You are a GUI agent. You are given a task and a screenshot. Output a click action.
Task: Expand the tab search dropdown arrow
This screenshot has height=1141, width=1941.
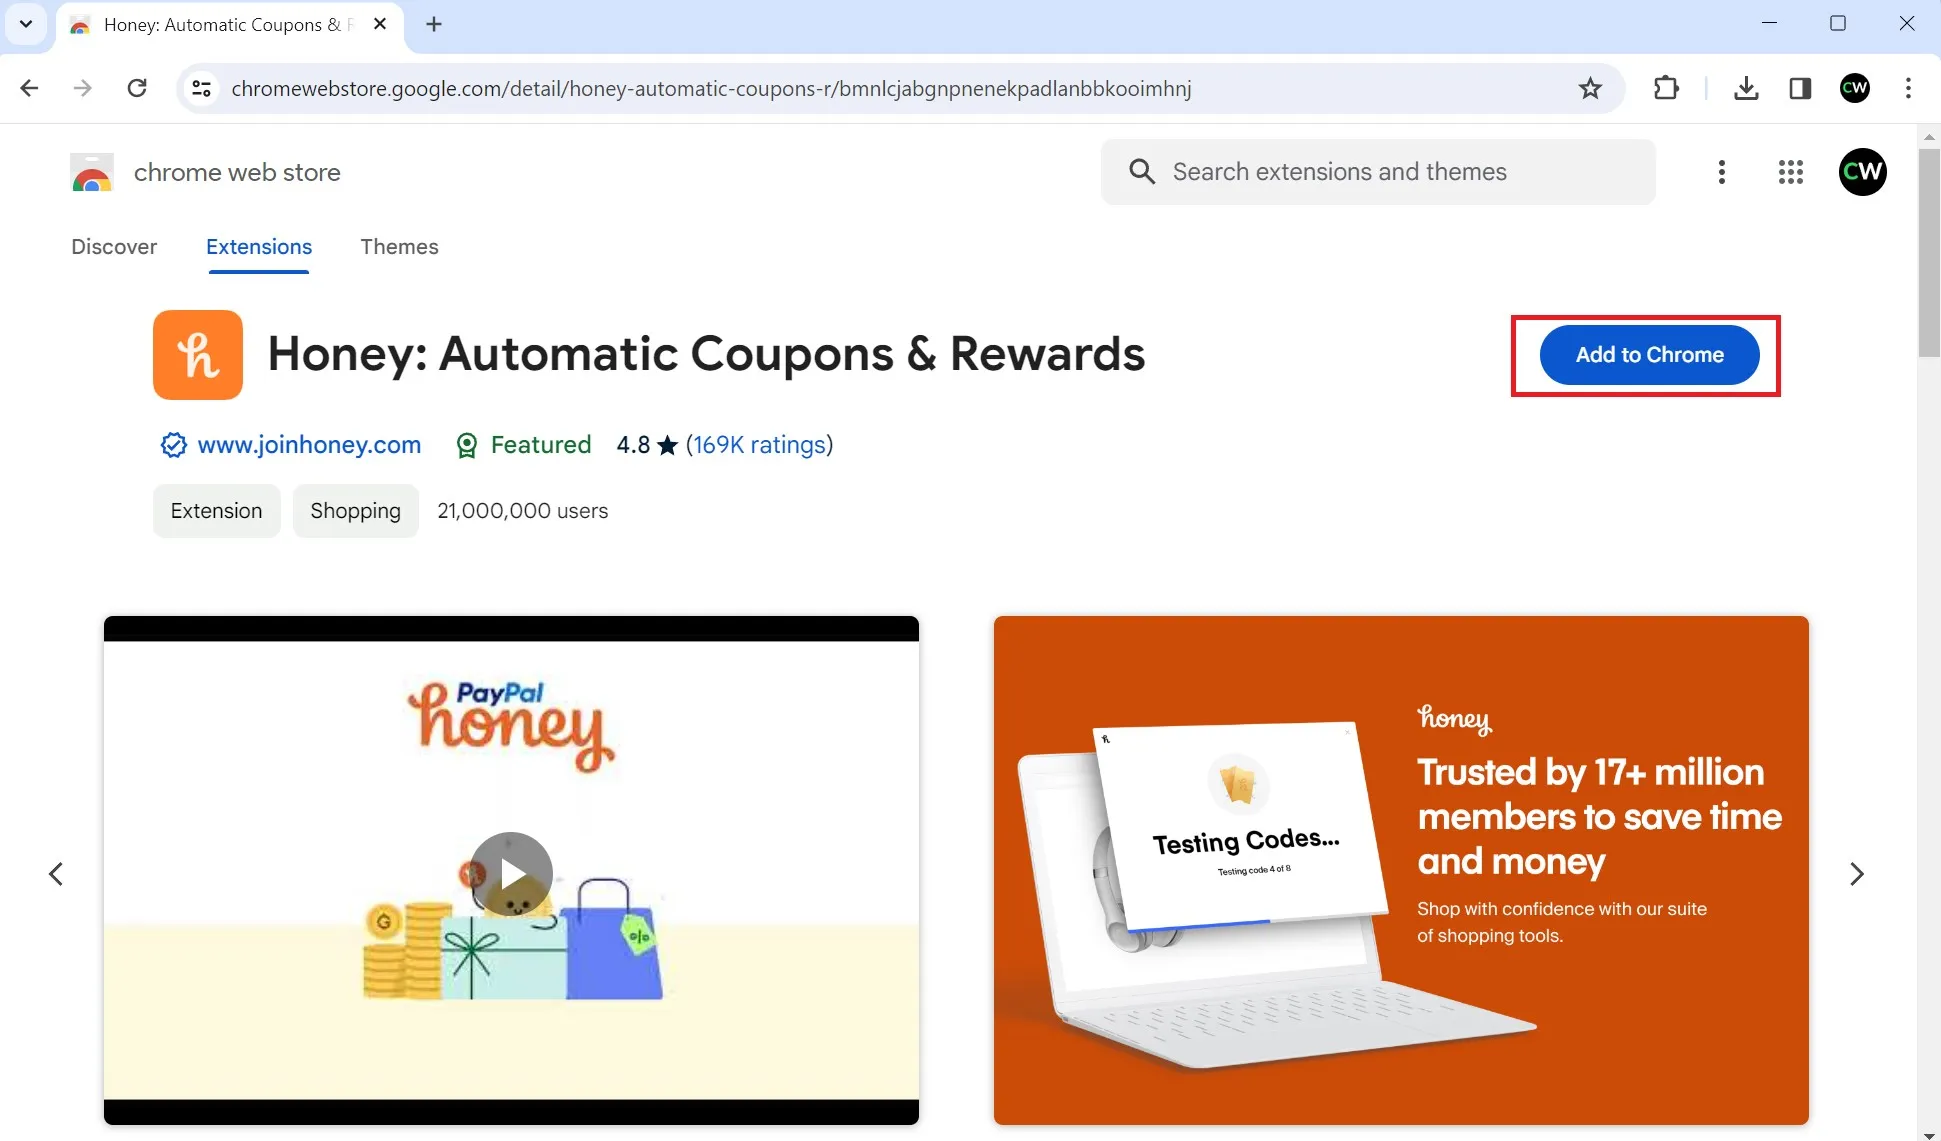[x=26, y=24]
